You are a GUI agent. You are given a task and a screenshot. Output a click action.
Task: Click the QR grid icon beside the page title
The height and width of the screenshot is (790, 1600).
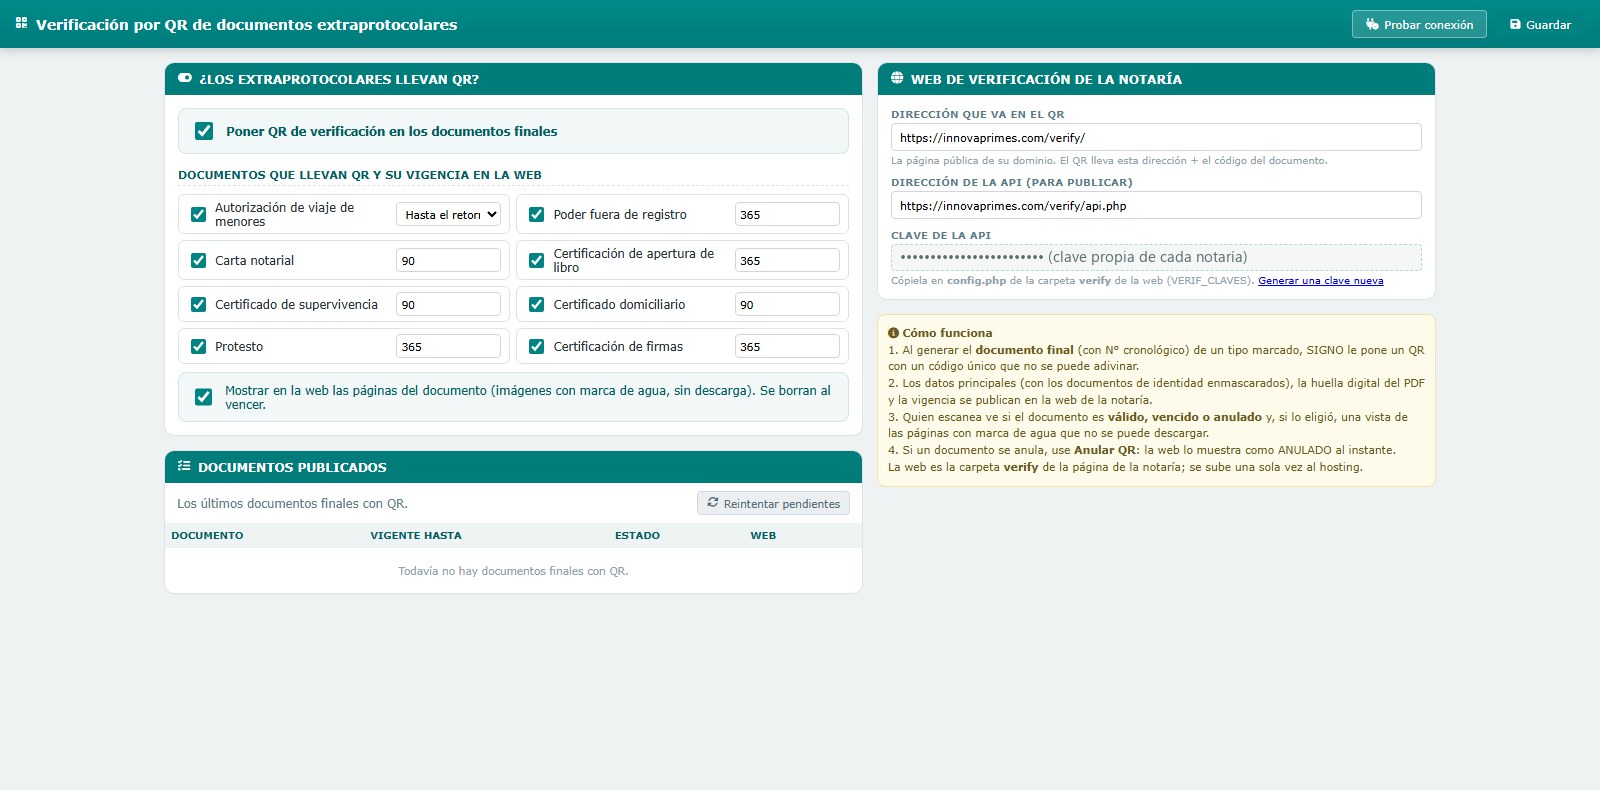coord(21,23)
